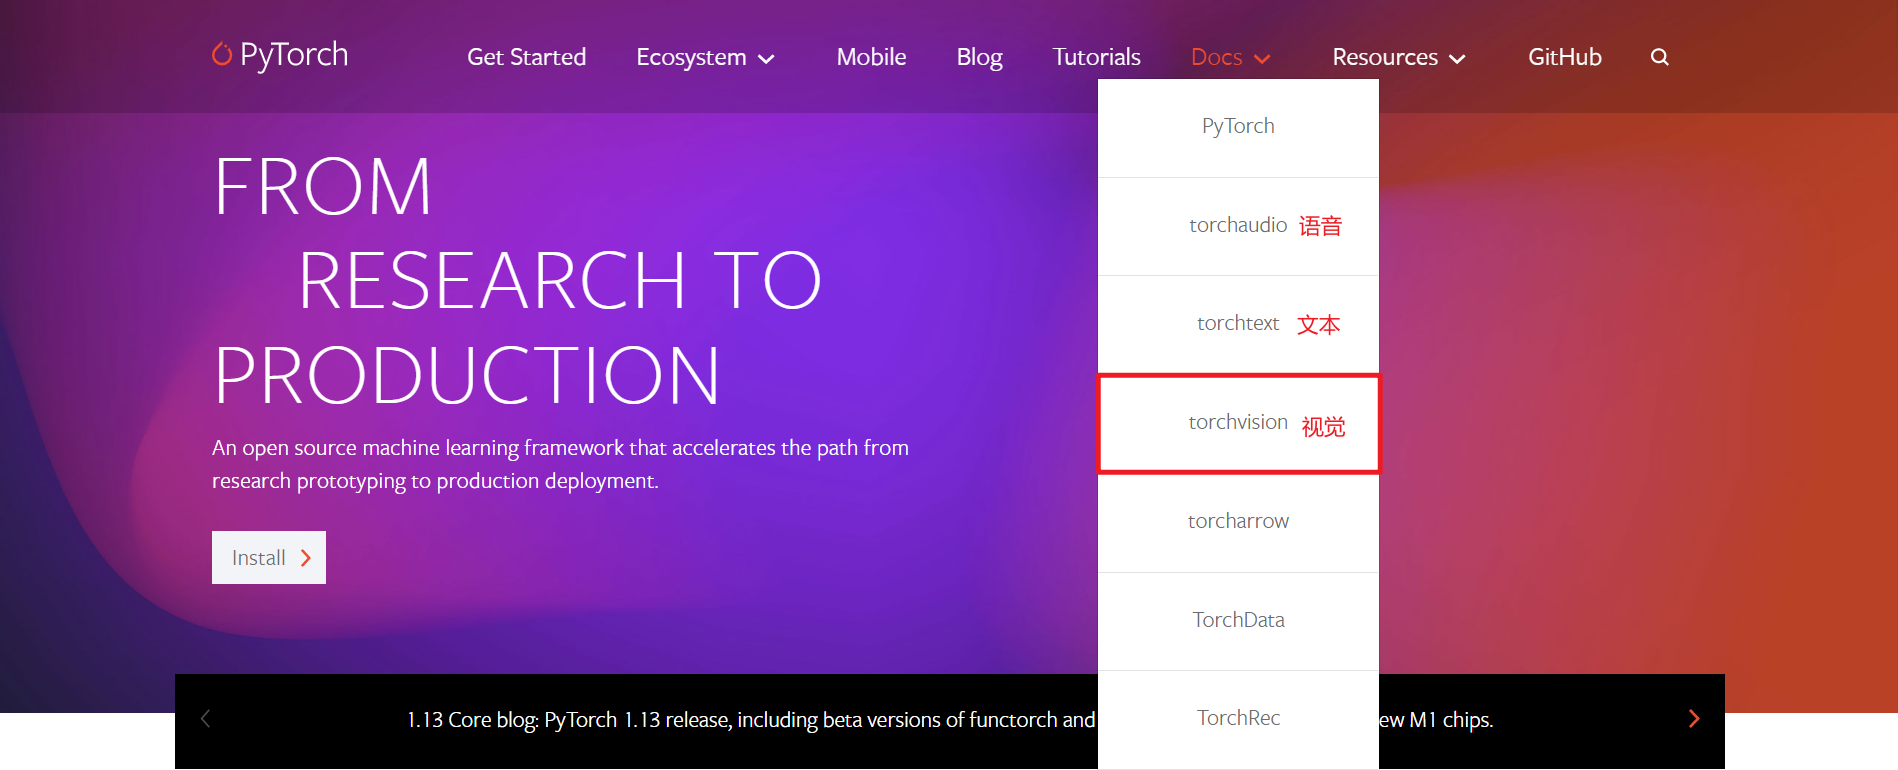Select torchaudio docs entry
Screen dimensions: 1898x770
point(1238,225)
